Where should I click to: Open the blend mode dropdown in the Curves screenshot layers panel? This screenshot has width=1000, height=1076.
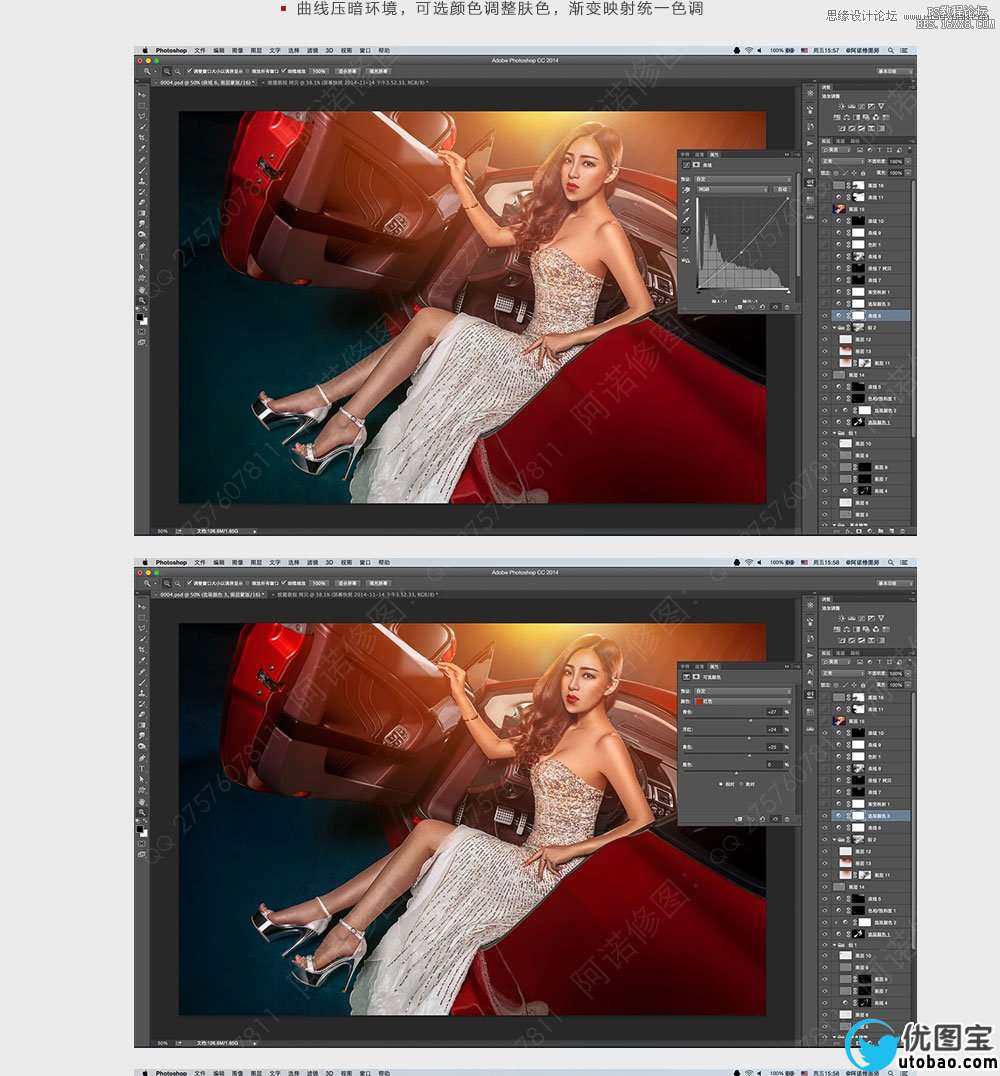click(843, 161)
